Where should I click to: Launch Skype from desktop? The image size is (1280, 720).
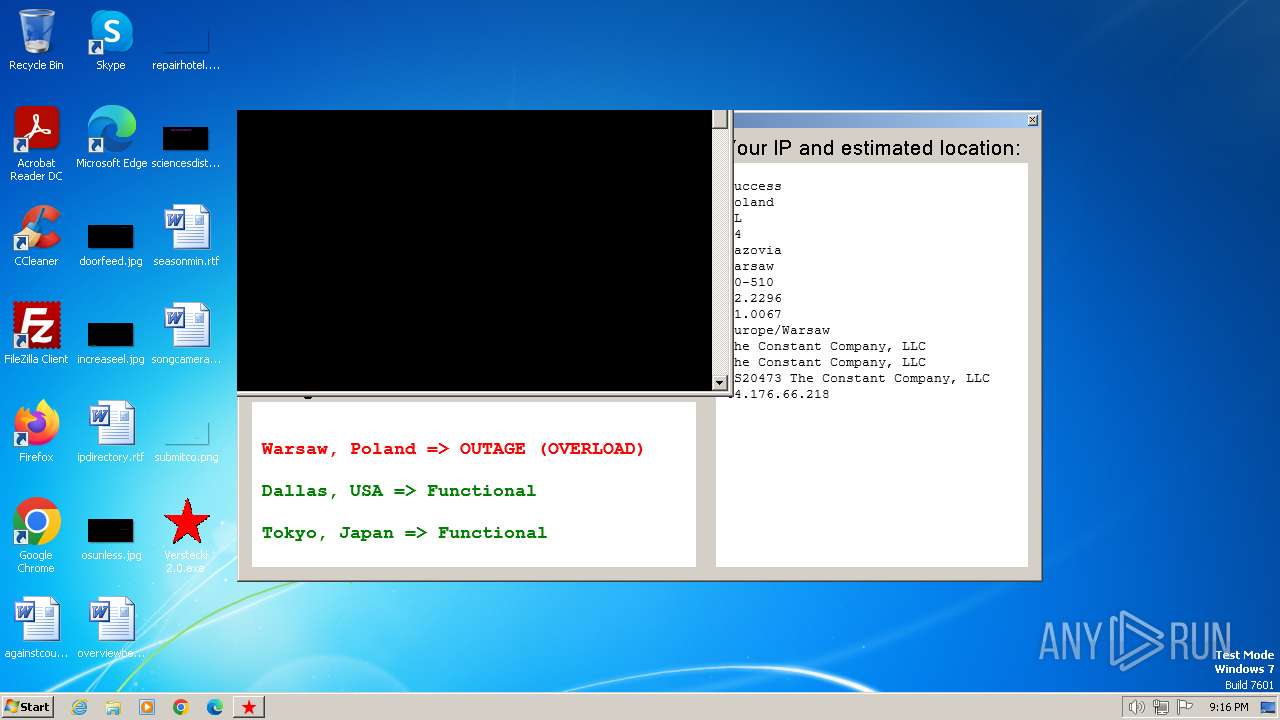(110, 40)
